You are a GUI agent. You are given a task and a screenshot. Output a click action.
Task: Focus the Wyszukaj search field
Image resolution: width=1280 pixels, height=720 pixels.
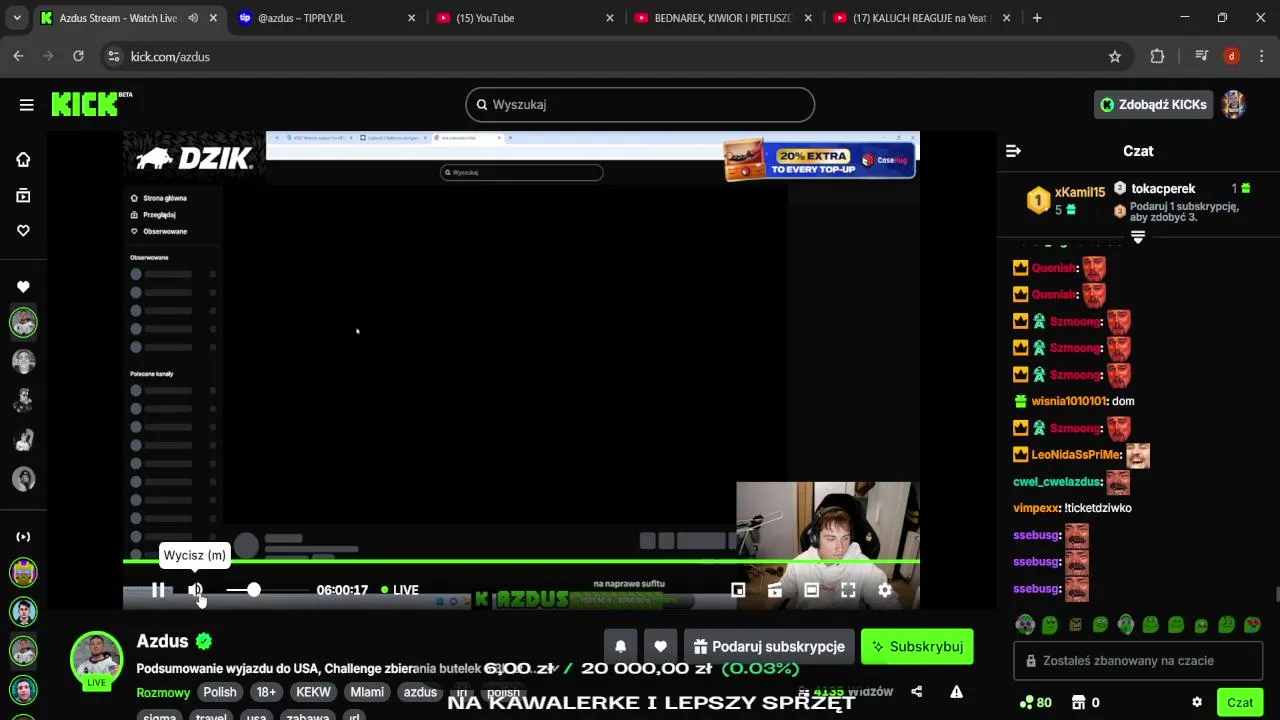tap(640, 104)
